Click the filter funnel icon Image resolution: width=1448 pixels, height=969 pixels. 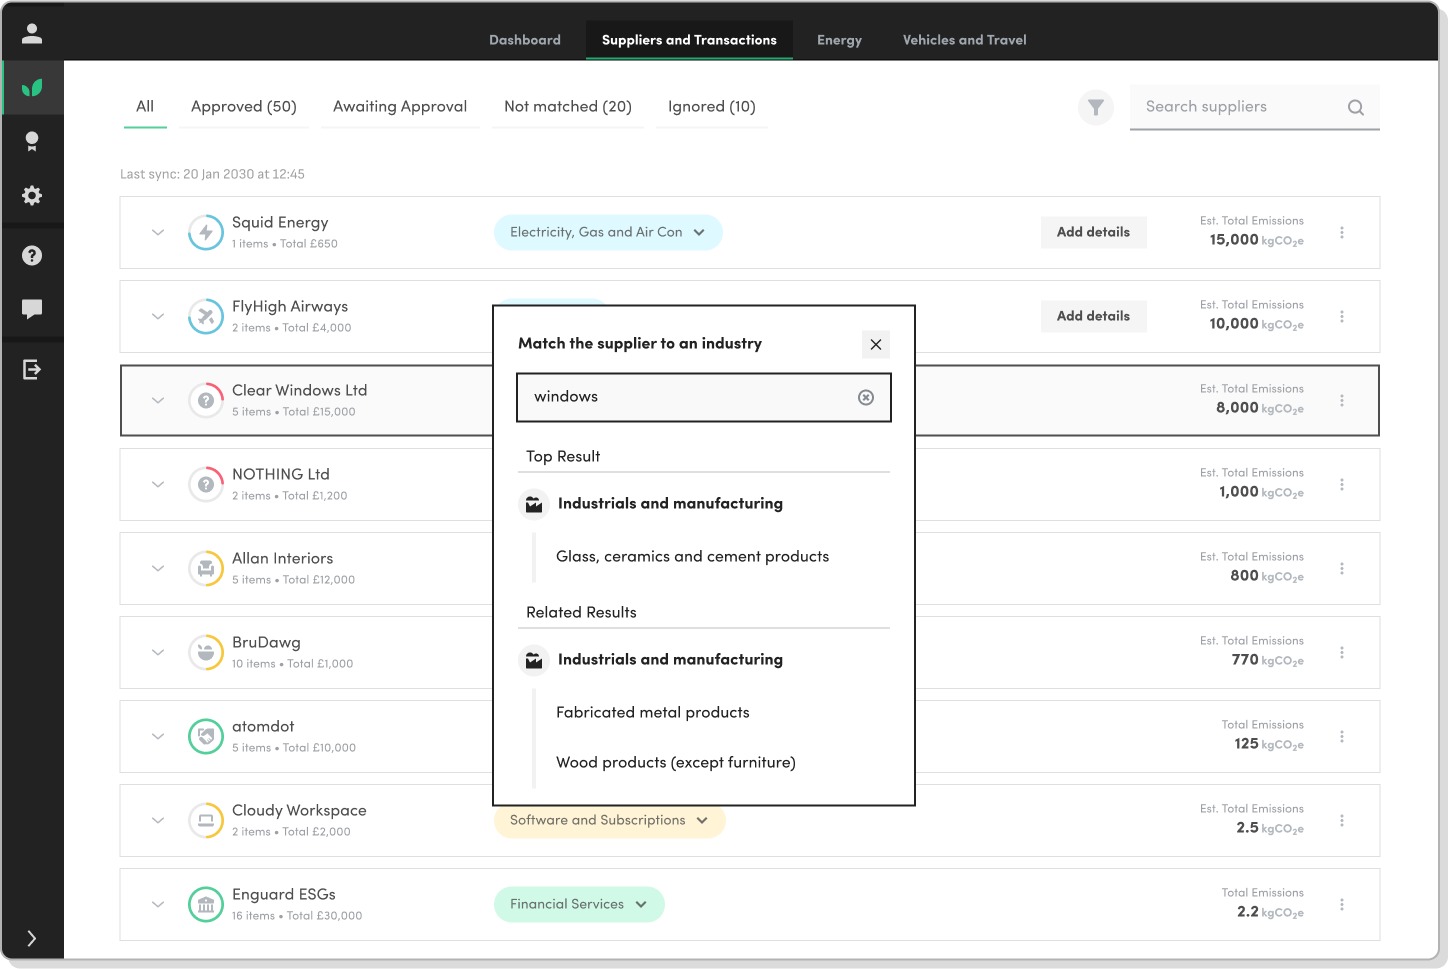[x=1096, y=107]
